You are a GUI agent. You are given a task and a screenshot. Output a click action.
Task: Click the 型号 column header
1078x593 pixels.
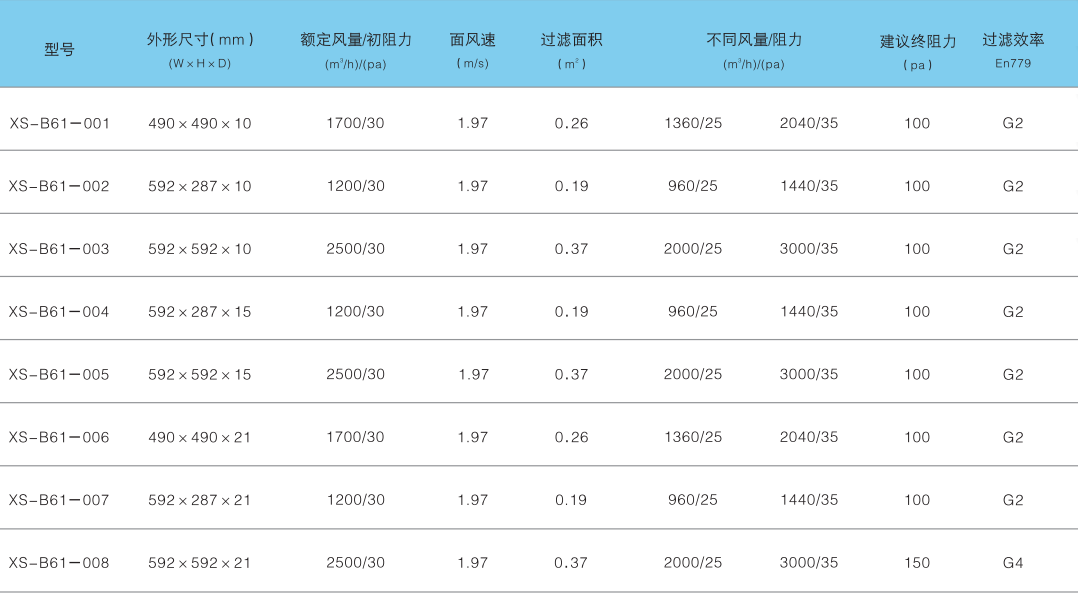(x=59, y=49)
